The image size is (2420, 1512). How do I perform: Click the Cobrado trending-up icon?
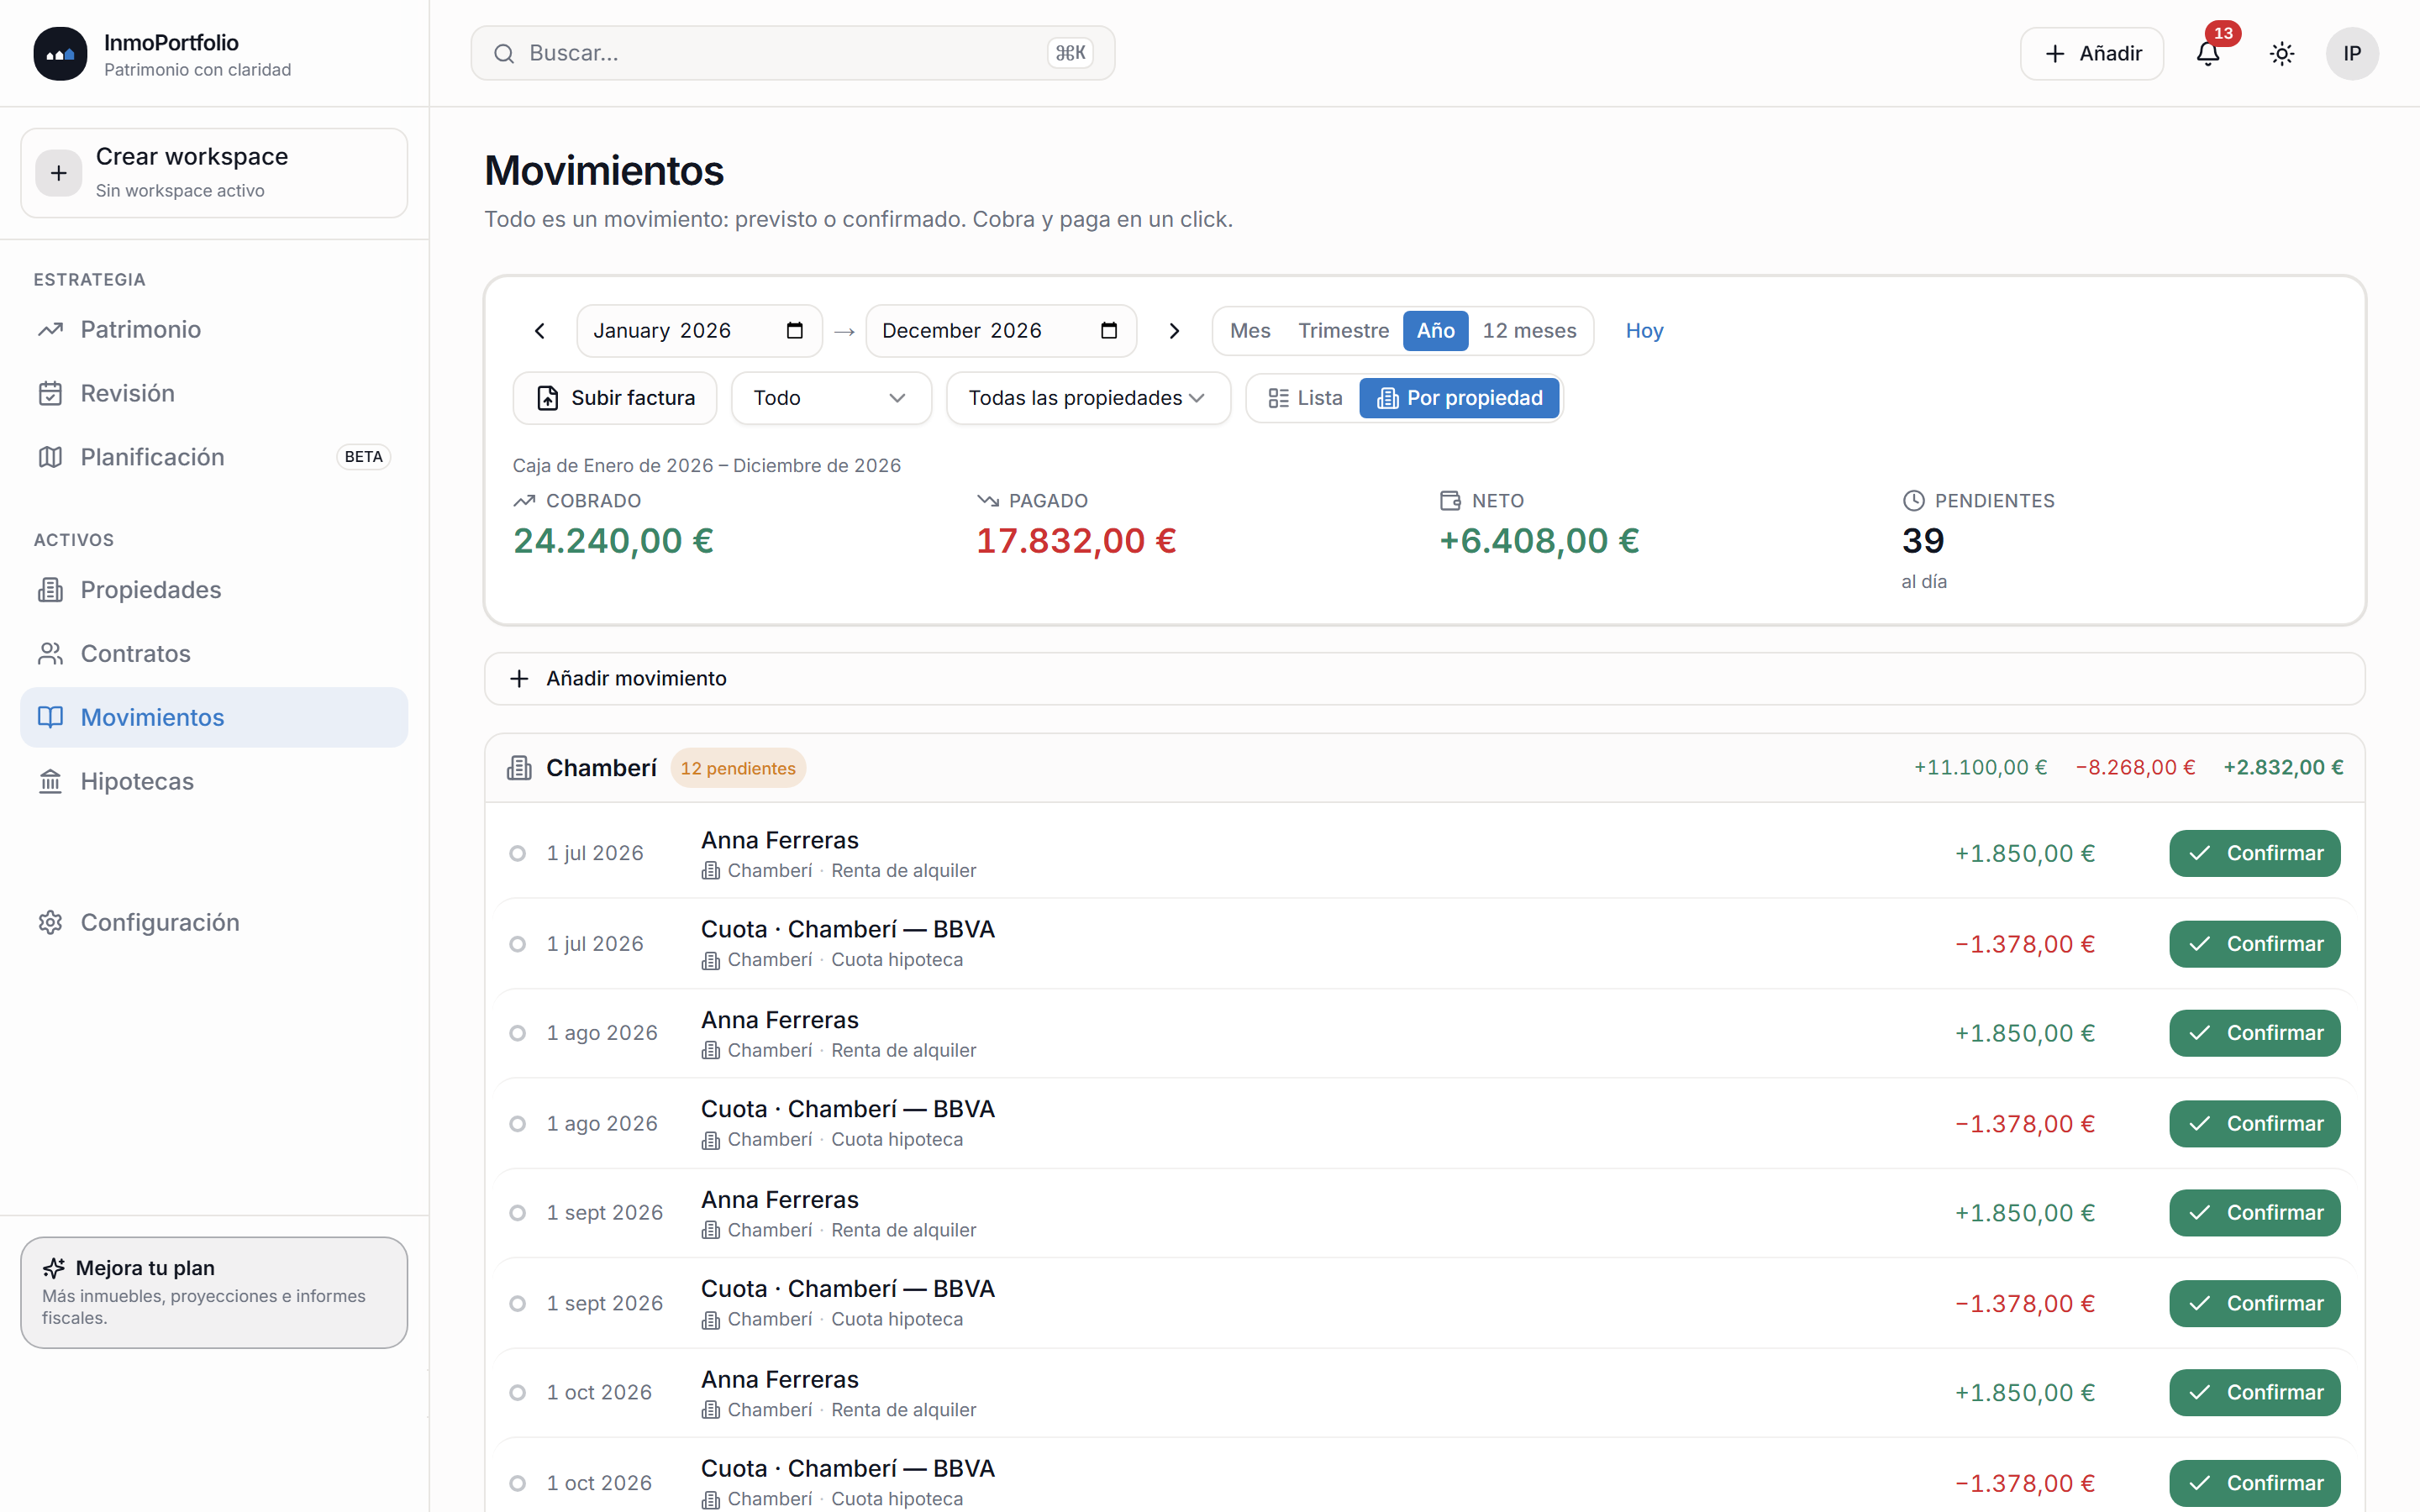tap(524, 500)
